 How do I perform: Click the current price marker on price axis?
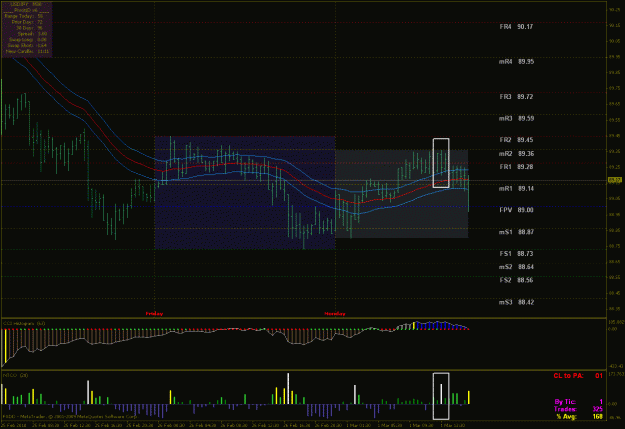coord(615,181)
